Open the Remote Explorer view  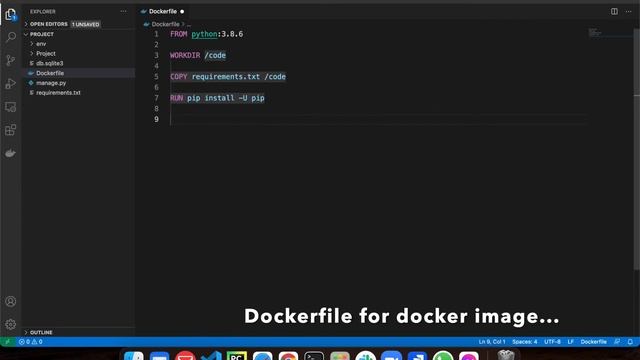point(11,107)
